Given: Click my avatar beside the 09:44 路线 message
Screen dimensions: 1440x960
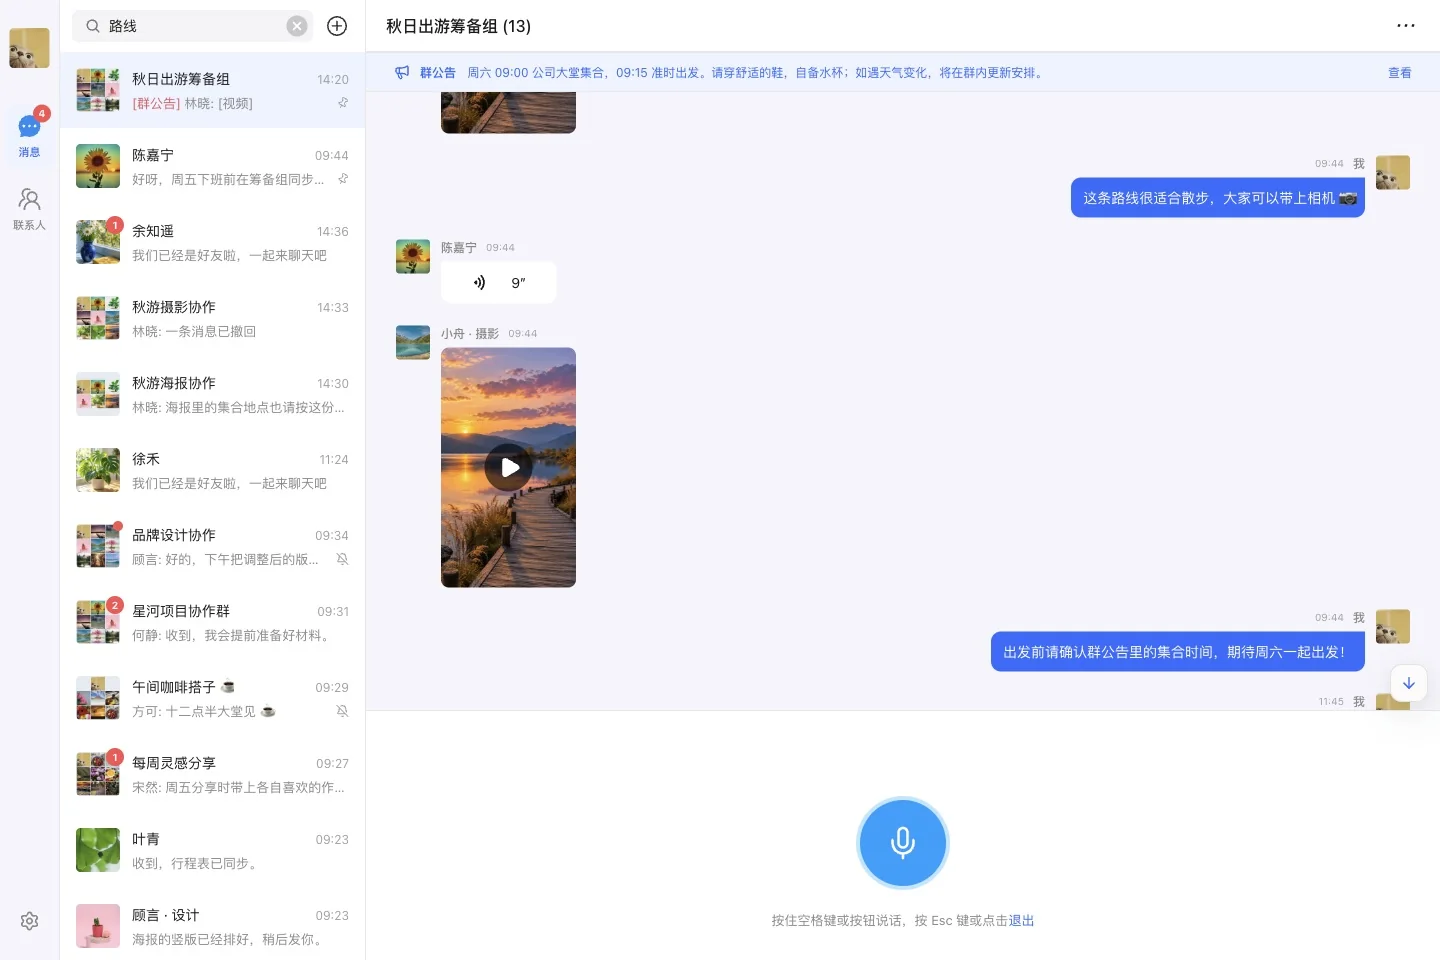Looking at the screenshot, I should coord(1393,173).
